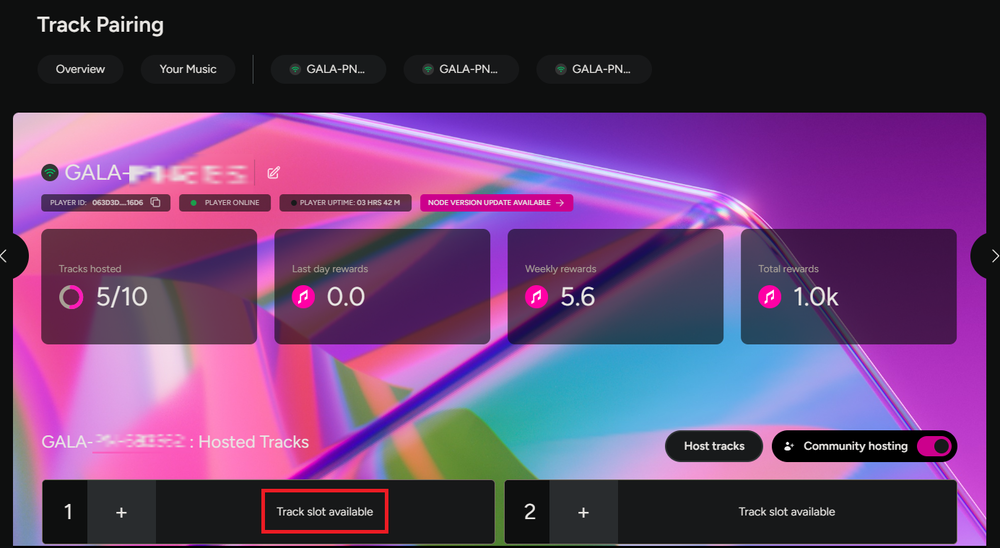Click the Track Pairing page heading
Screen dimensions: 1000x548
100,25
